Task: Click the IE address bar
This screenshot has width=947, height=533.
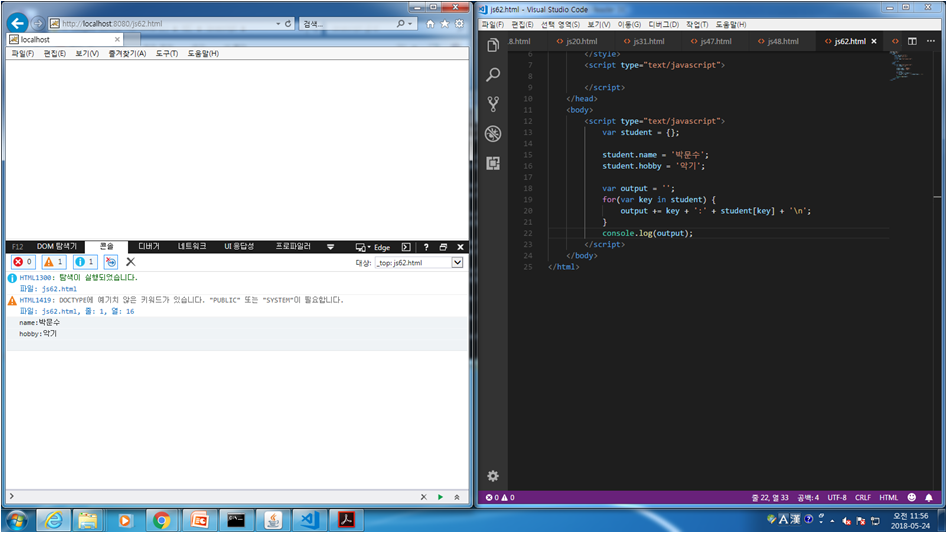Action: tap(163, 24)
